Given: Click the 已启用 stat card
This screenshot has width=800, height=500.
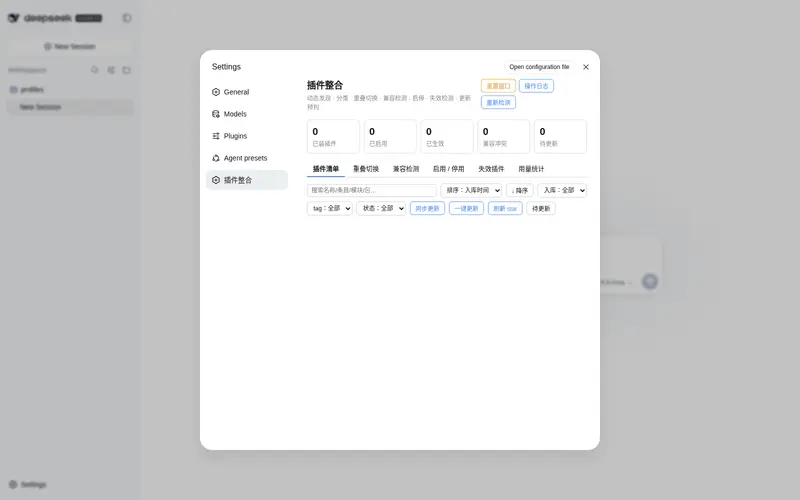Looking at the screenshot, I should 390,136.
